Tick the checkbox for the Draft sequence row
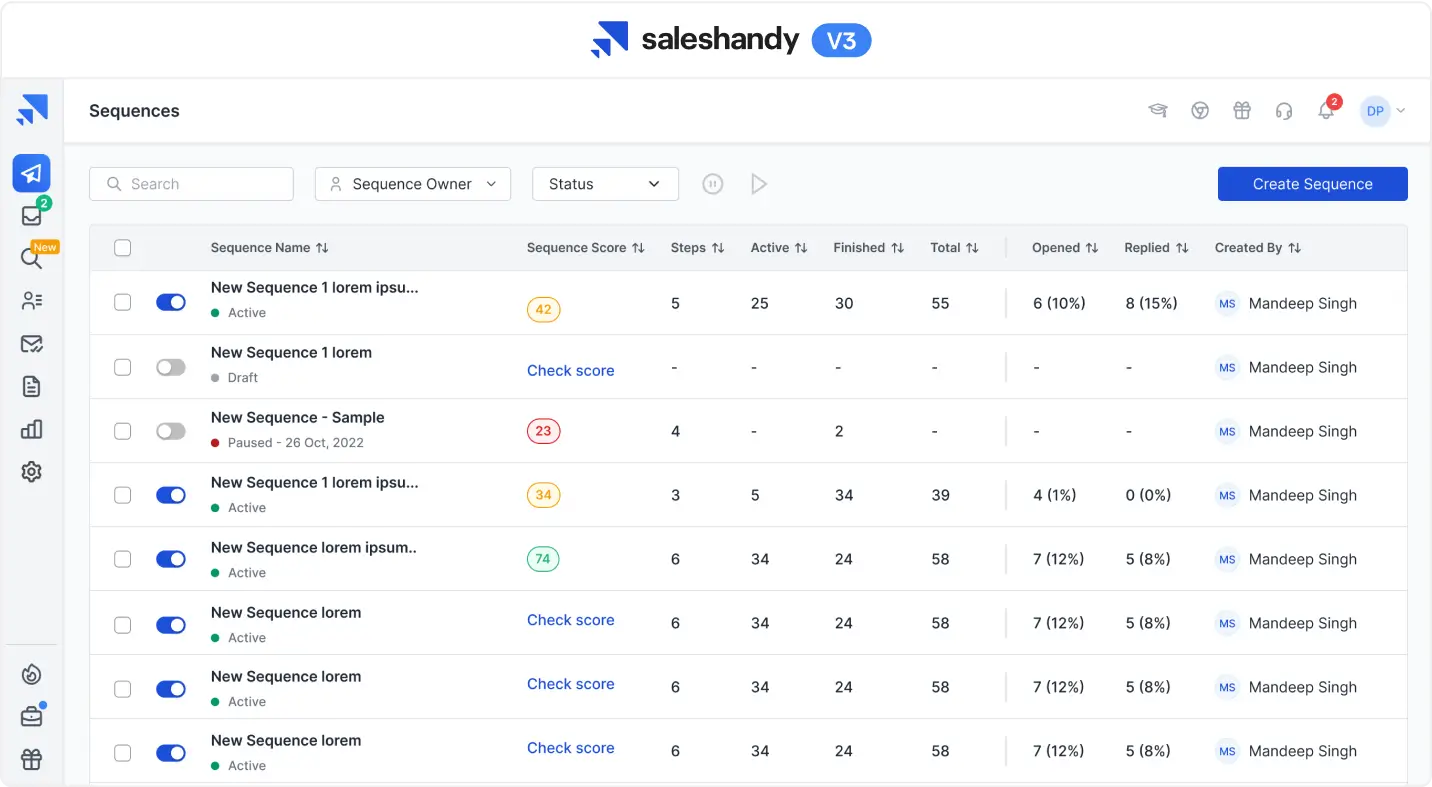Screen dimensions: 1432x787 [123, 367]
